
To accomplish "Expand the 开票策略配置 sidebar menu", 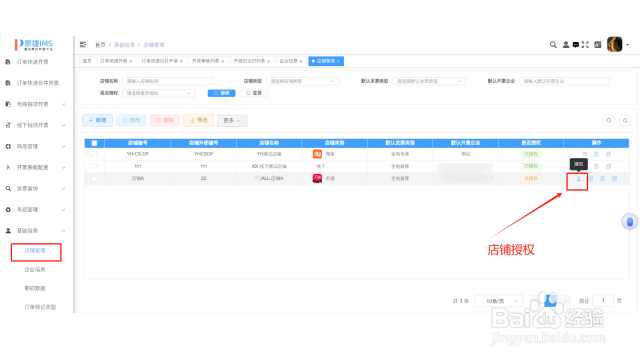I will [35, 167].
